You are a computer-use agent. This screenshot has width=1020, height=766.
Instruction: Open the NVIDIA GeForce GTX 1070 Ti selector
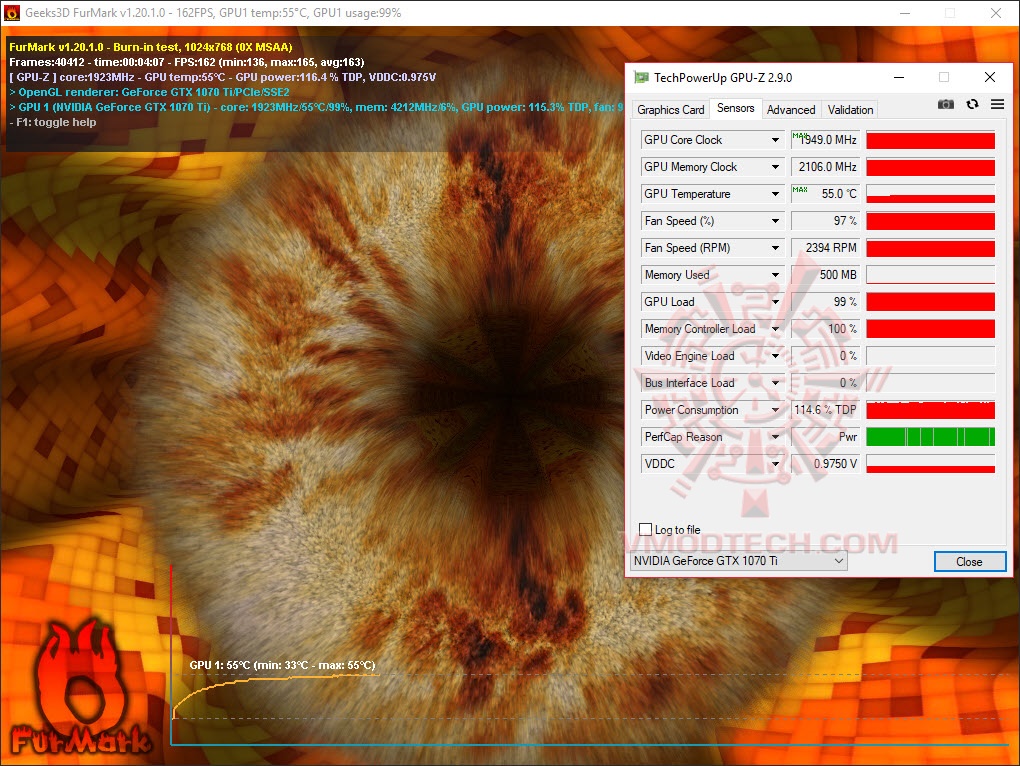738,561
